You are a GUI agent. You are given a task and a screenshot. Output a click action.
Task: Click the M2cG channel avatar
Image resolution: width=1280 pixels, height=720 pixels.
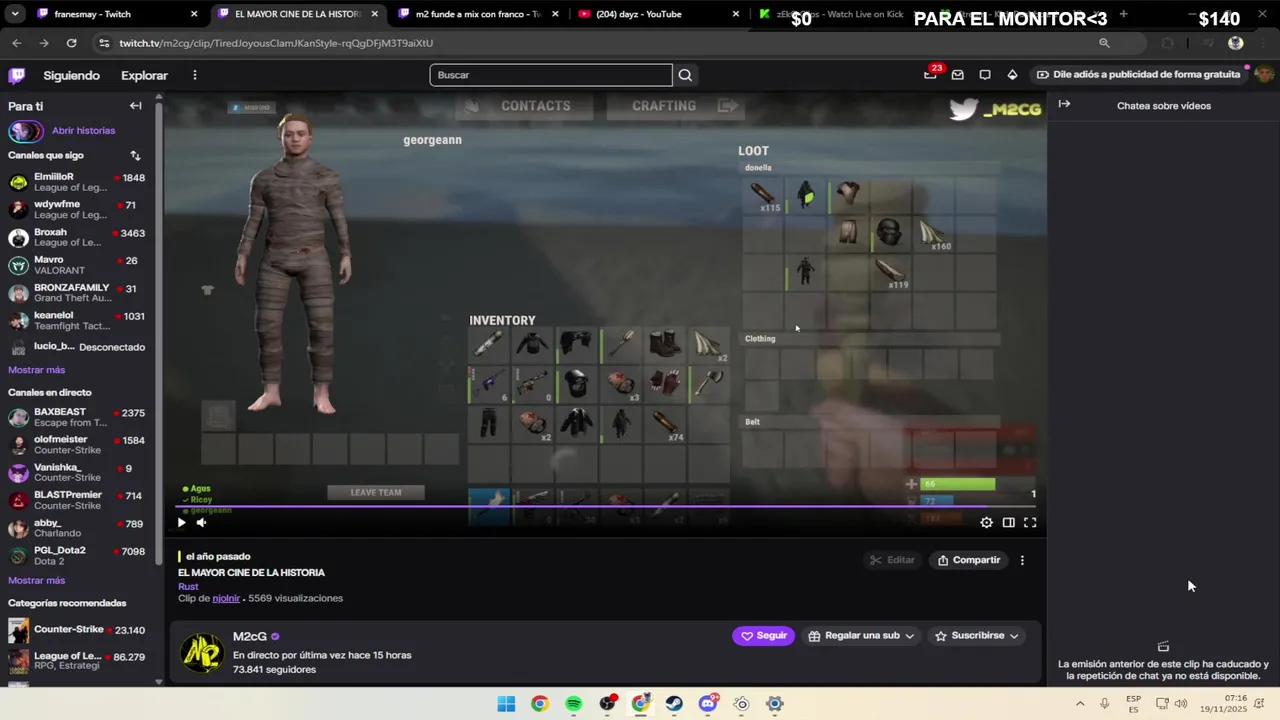point(202,652)
